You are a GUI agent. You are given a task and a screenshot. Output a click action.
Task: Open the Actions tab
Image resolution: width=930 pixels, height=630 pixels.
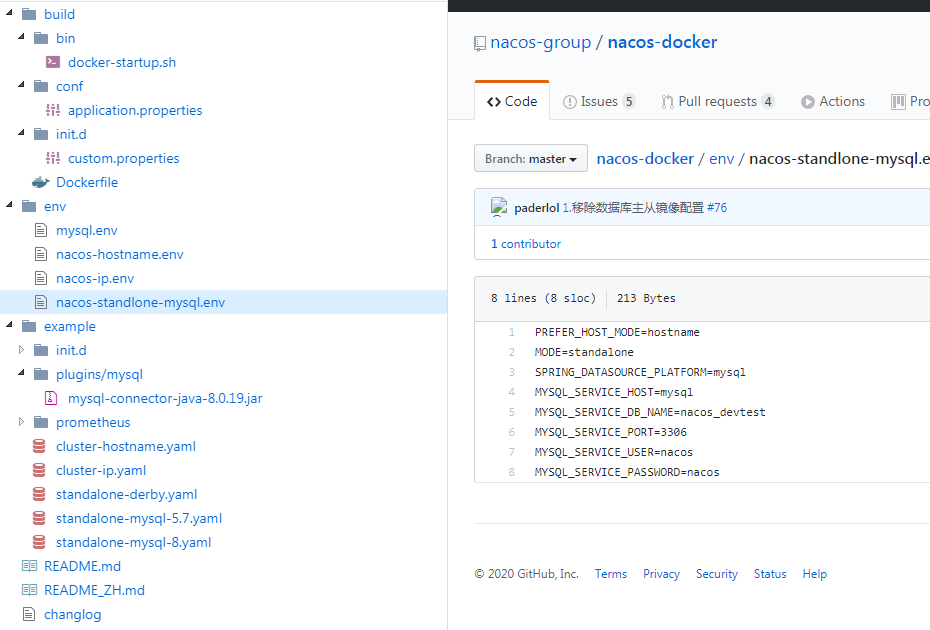pos(833,101)
